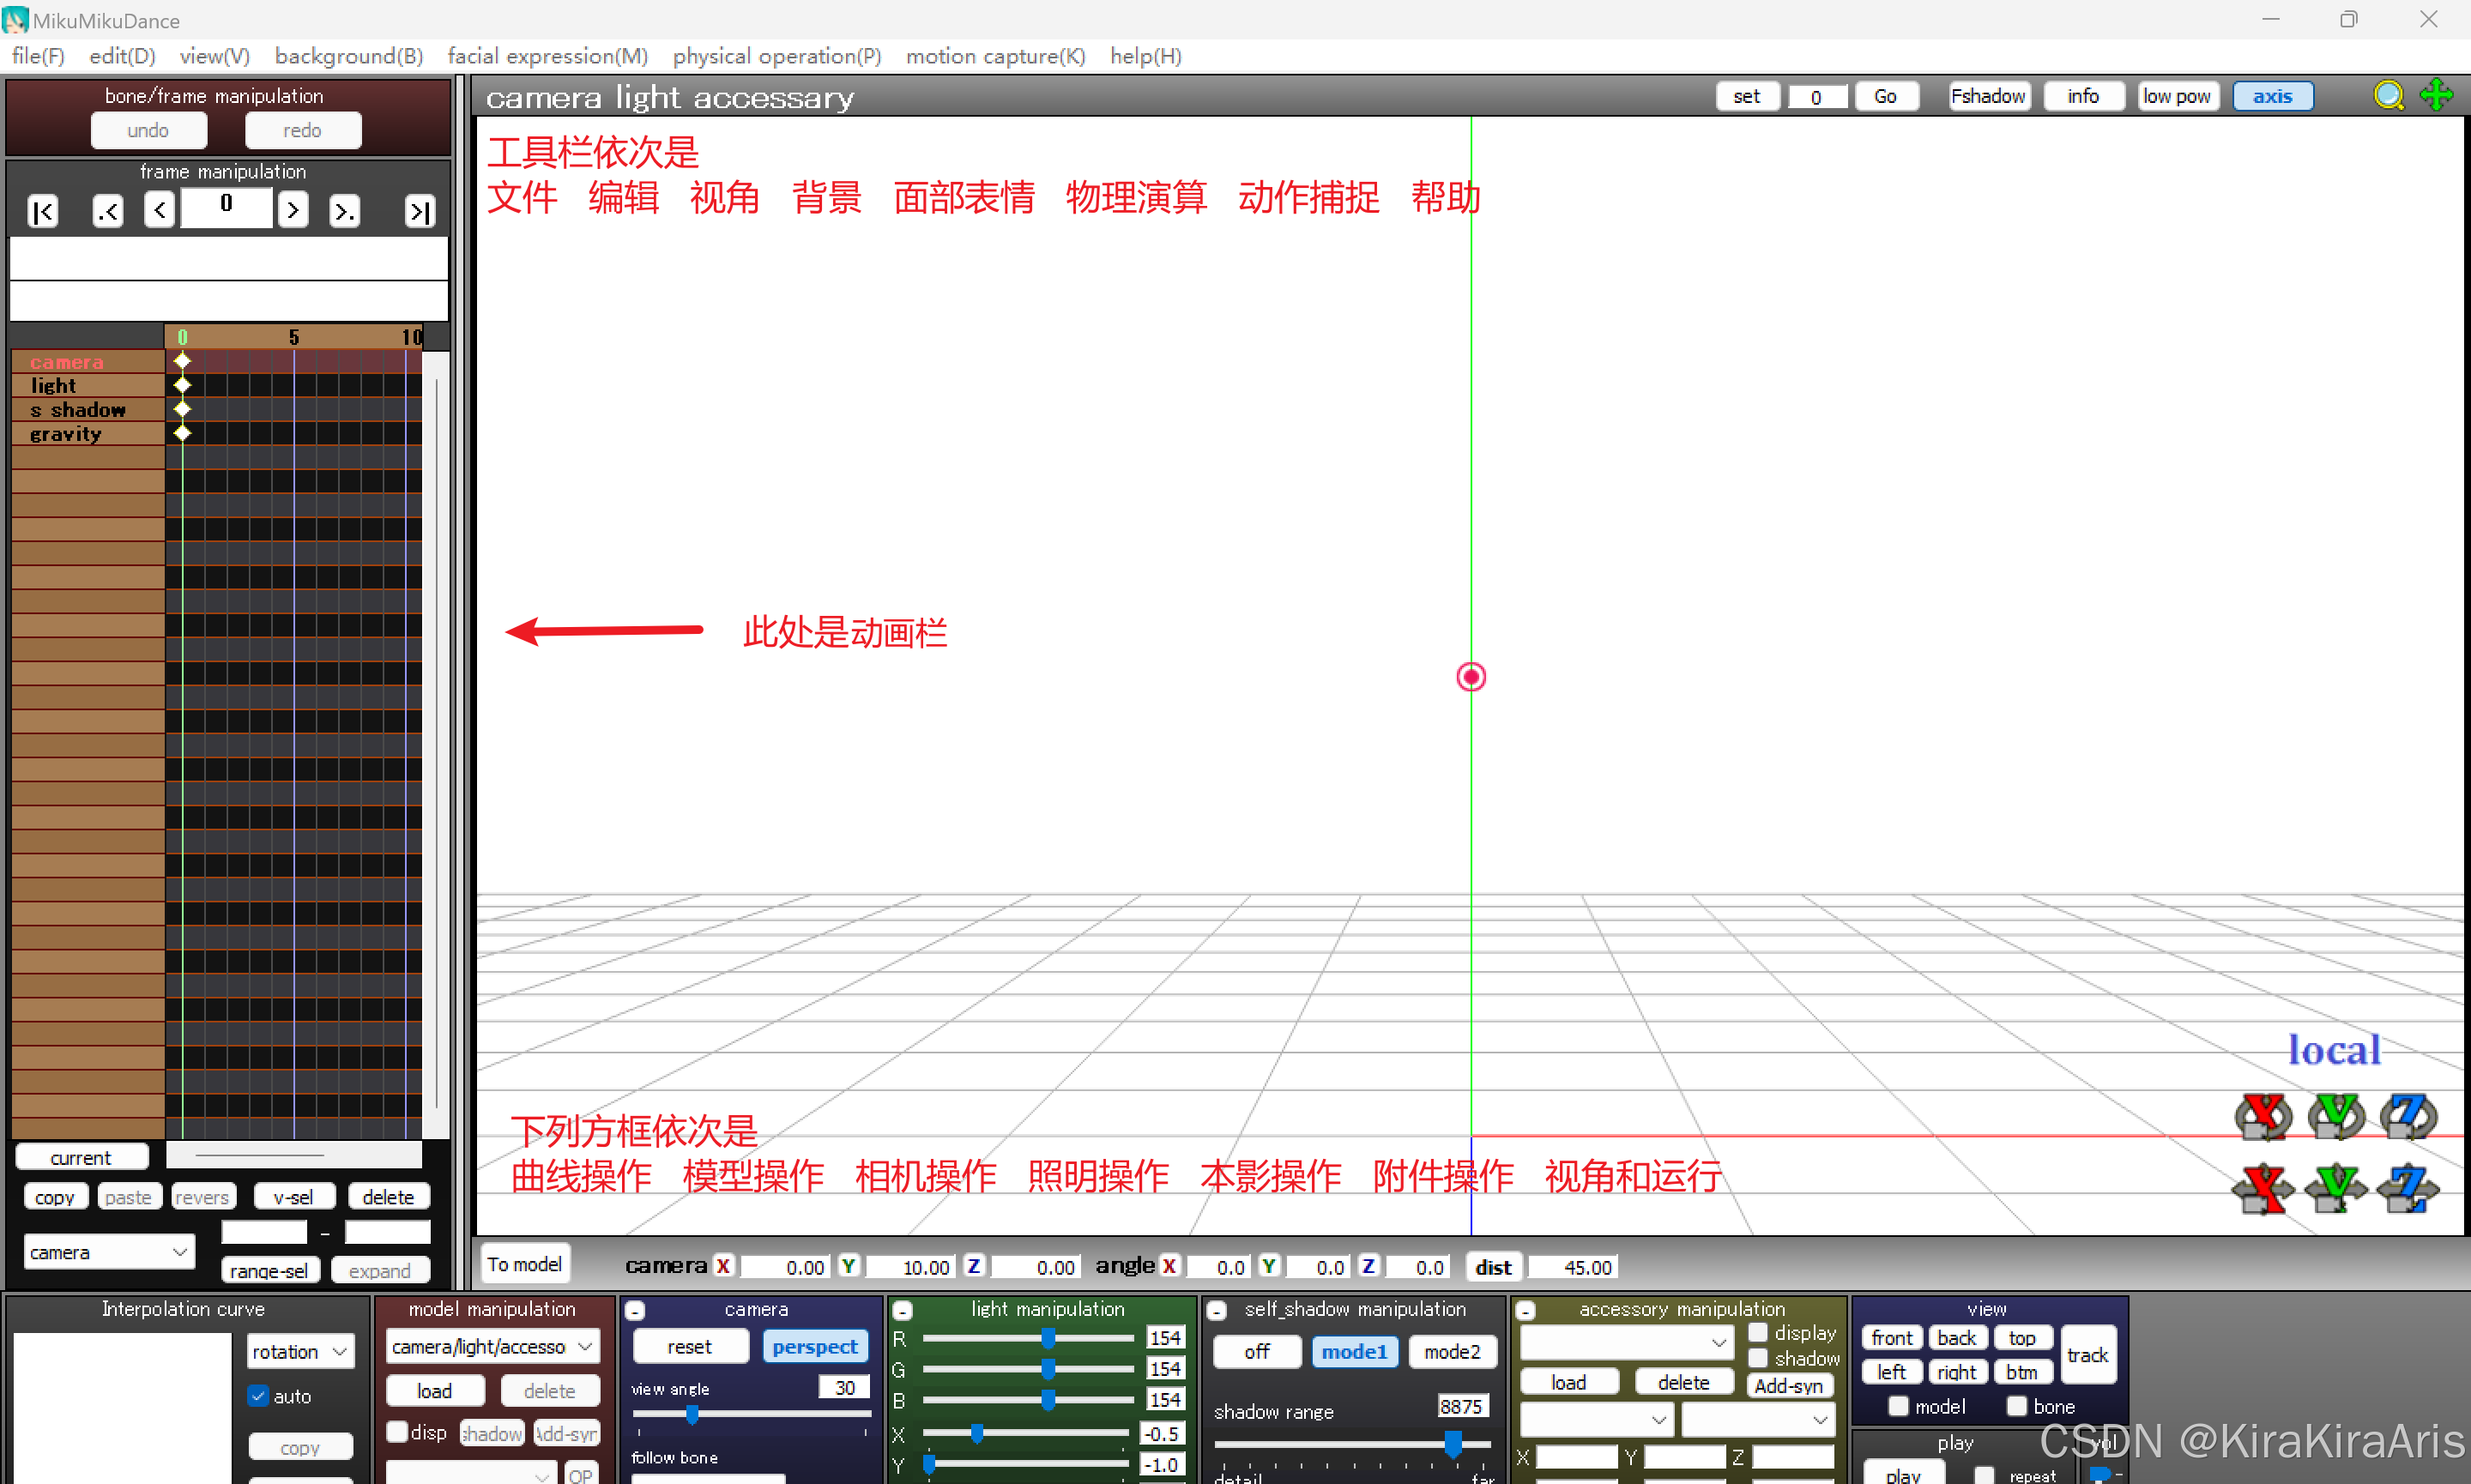The image size is (2471, 1484).
Task: Jump to first frame button
Action: (x=43, y=211)
